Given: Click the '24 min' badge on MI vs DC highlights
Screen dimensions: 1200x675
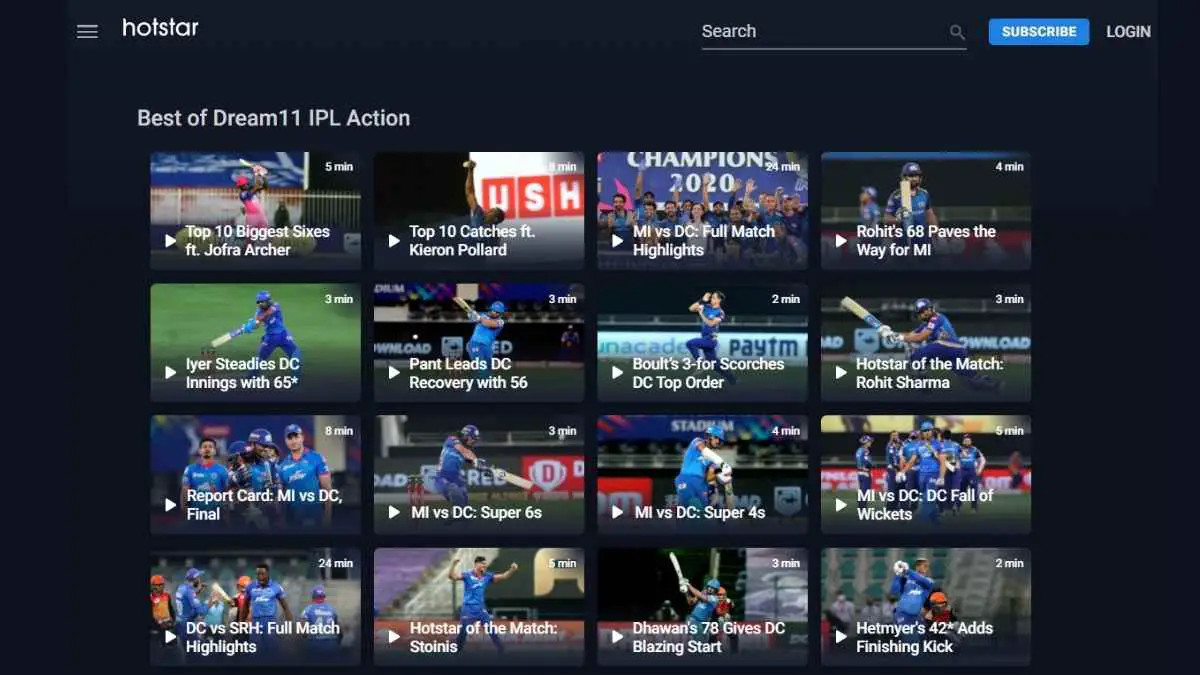Looking at the screenshot, I should point(782,167).
